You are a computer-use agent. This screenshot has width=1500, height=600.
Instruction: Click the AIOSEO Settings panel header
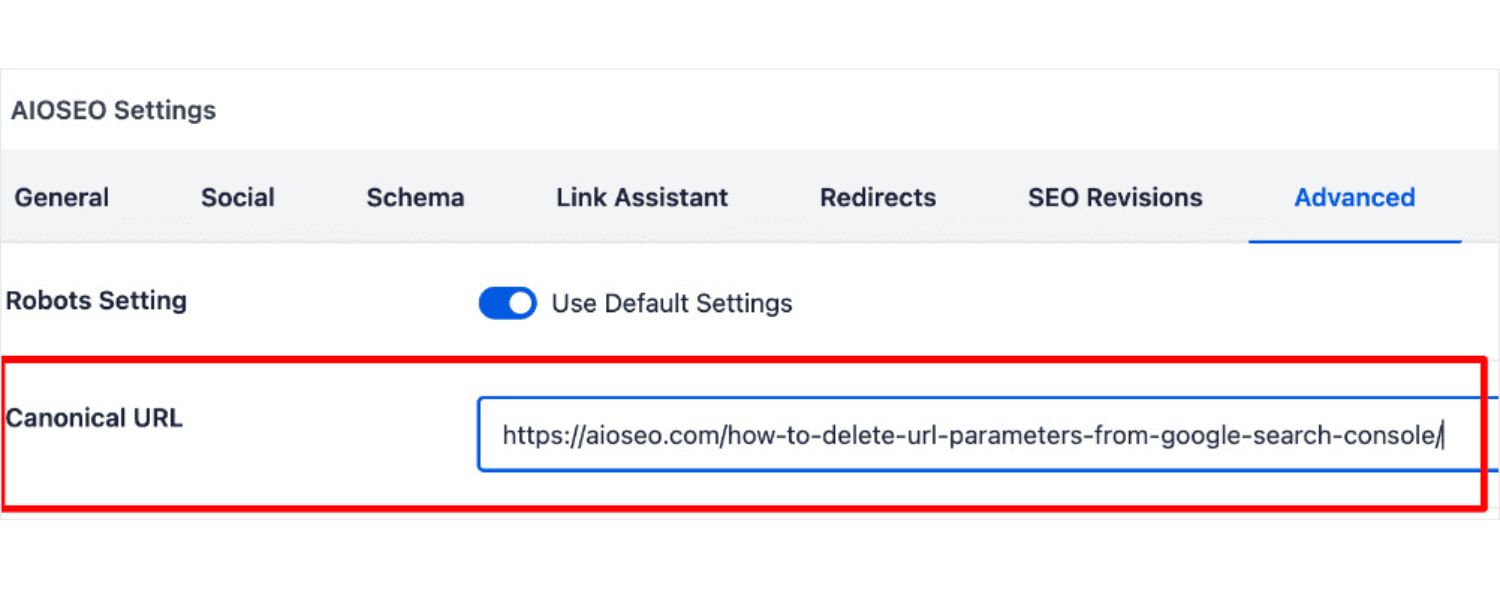pyautogui.click(x=113, y=110)
